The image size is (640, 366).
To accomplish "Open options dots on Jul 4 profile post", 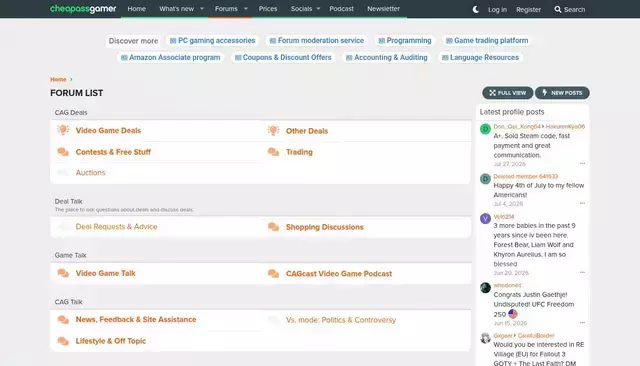I will coord(582,203).
